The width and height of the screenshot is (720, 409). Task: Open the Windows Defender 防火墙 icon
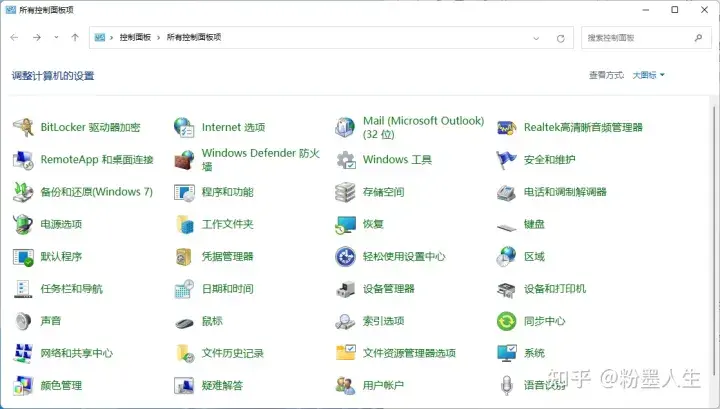click(x=184, y=160)
